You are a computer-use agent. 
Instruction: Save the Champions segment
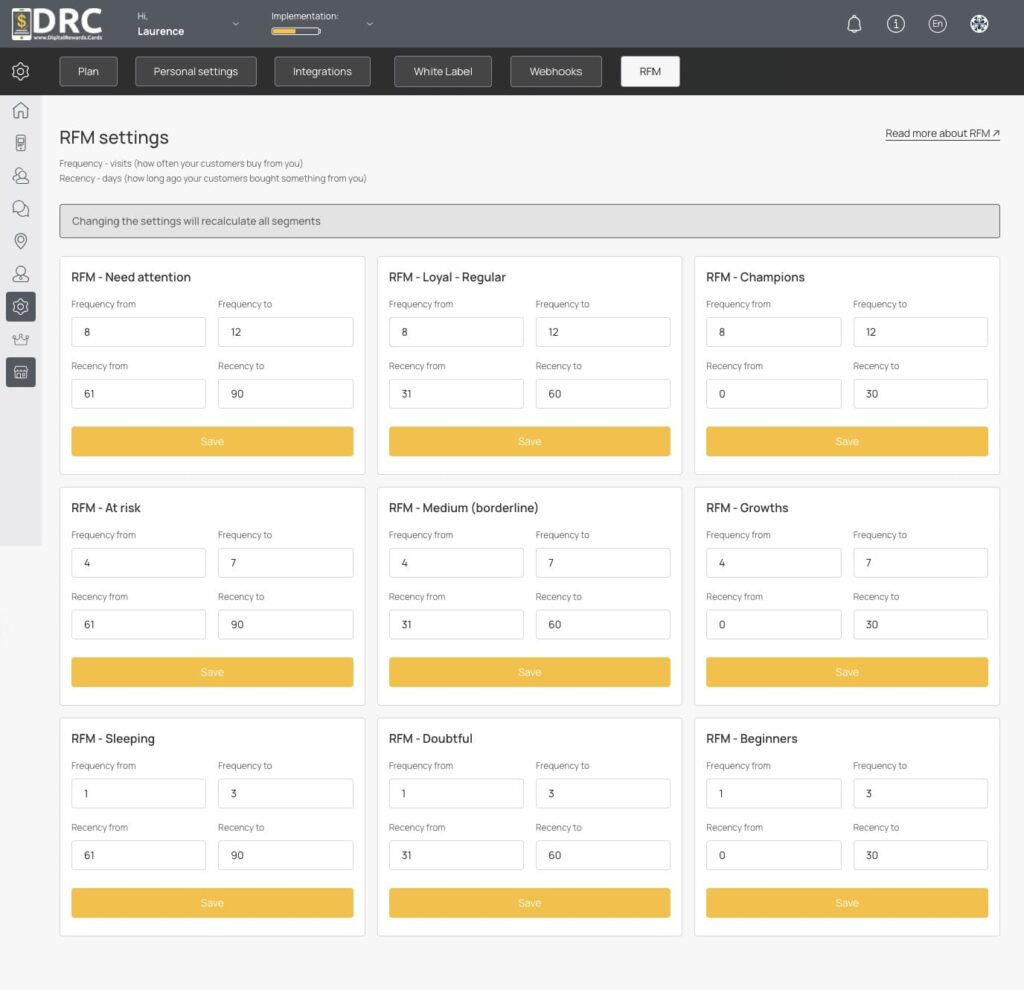pos(847,441)
